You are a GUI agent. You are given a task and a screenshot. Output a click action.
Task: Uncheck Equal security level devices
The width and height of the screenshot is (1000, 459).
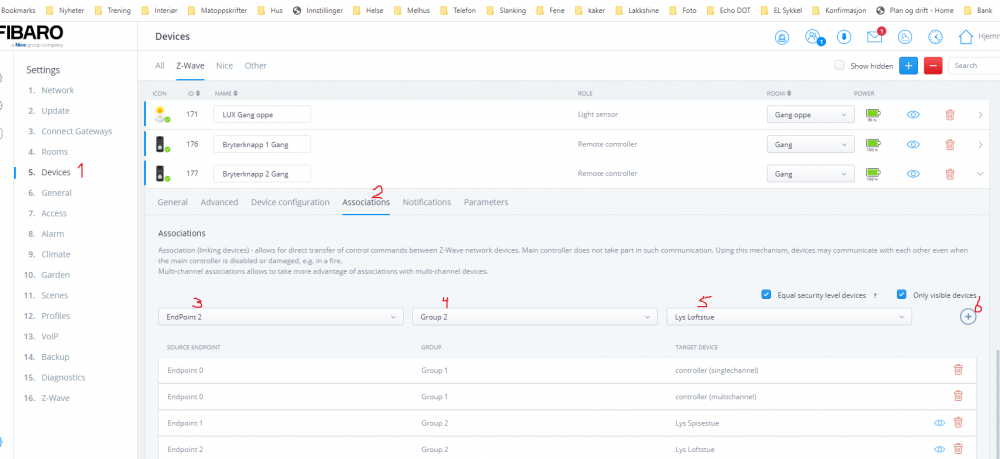(766, 295)
